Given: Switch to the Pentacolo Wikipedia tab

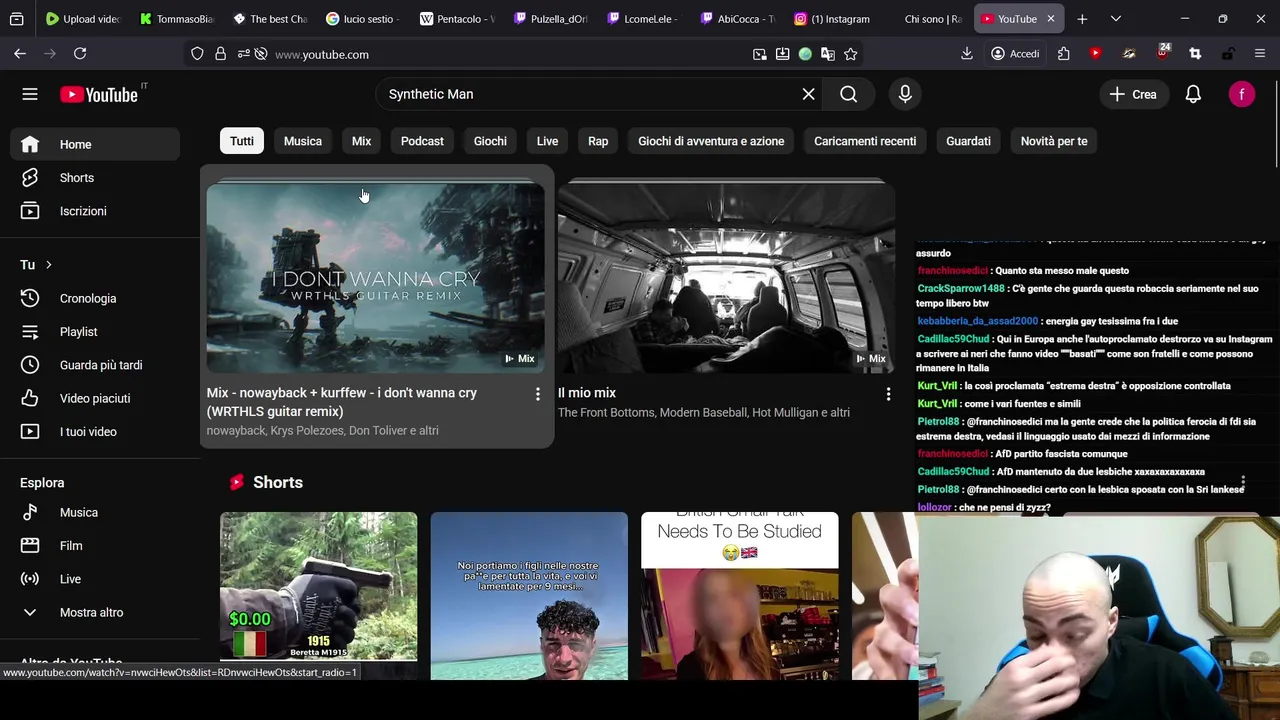Looking at the screenshot, I should click(458, 19).
